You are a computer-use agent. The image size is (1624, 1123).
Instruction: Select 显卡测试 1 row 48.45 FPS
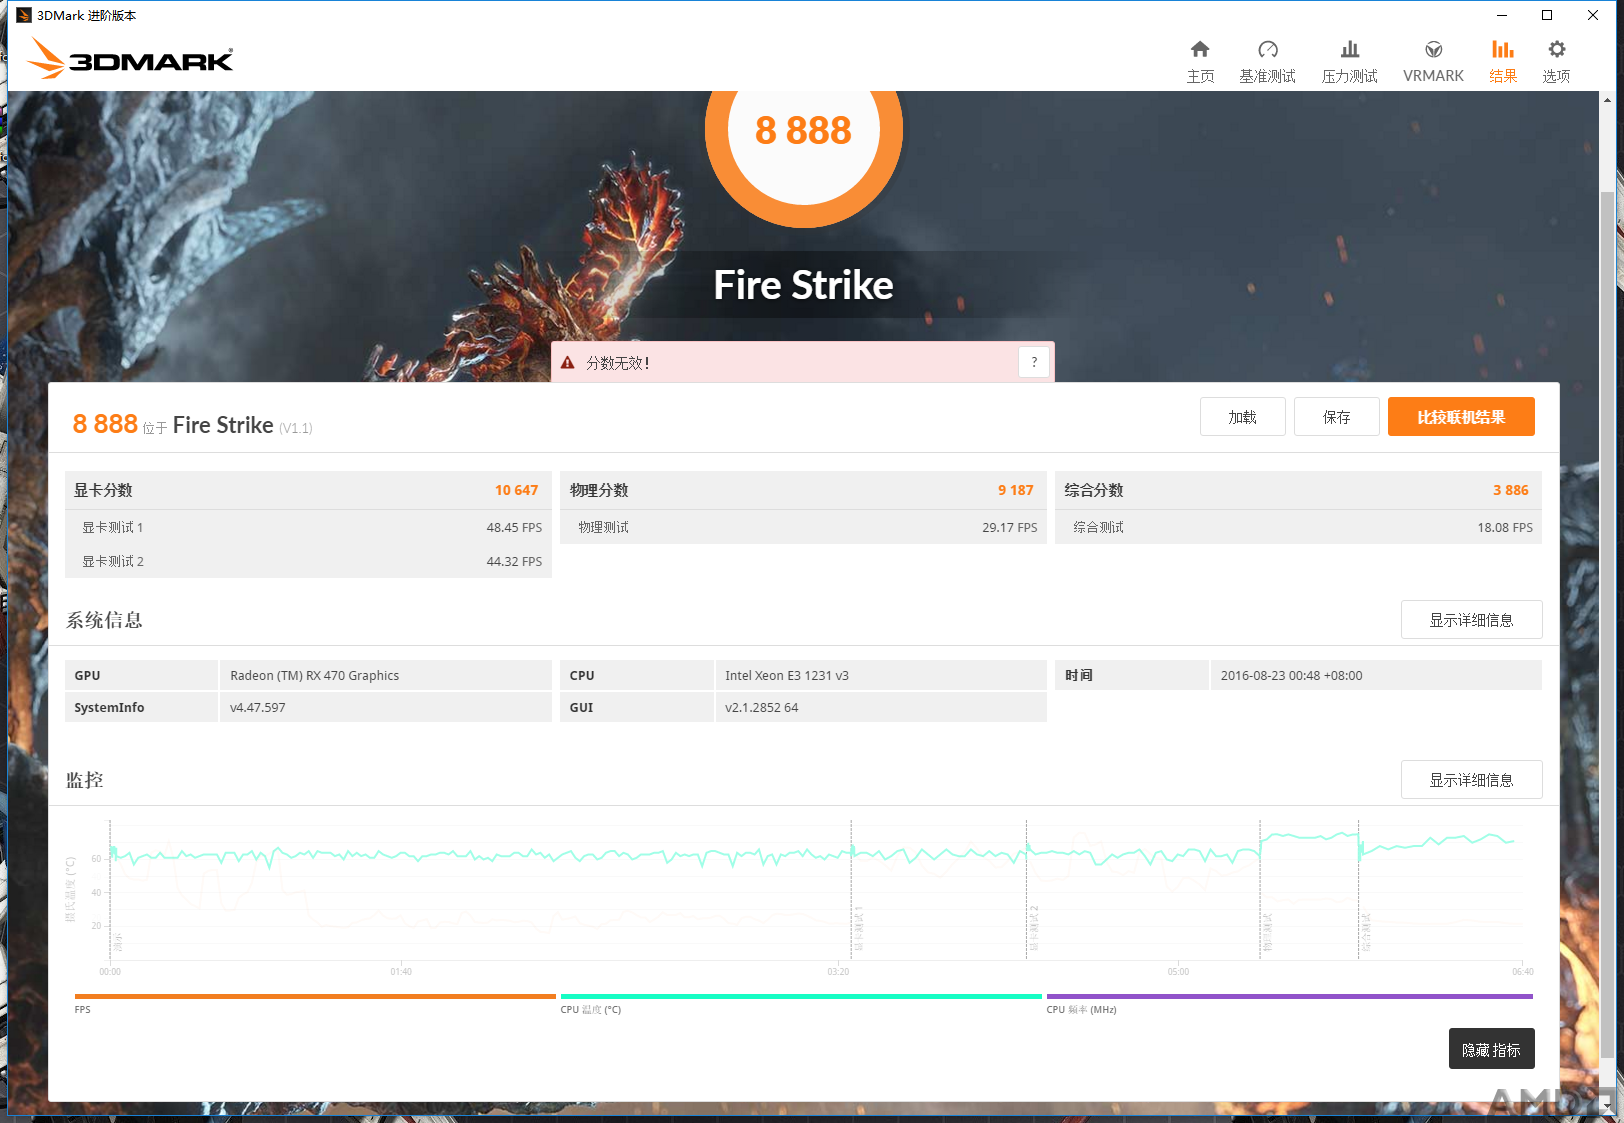point(308,527)
